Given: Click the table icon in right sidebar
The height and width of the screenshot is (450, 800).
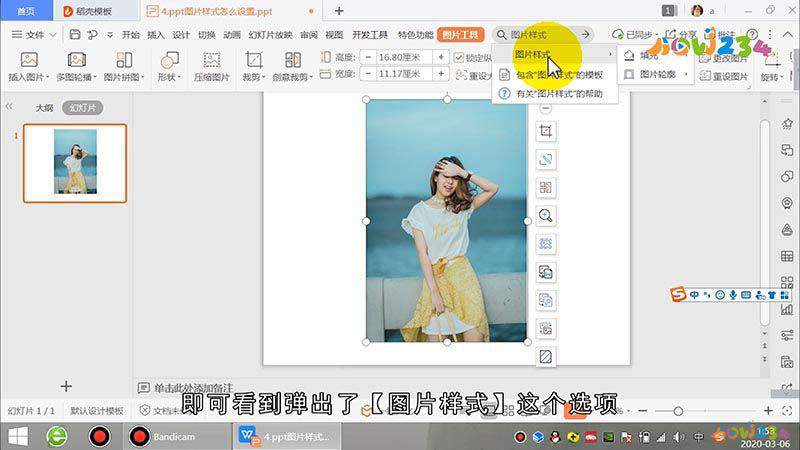Looking at the screenshot, I should pyautogui.click(x=787, y=256).
